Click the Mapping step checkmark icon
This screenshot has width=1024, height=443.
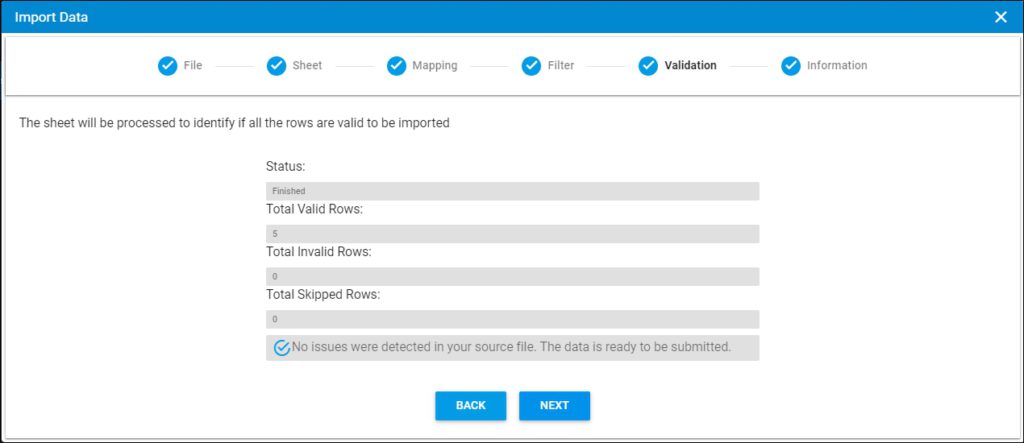tap(396, 66)
